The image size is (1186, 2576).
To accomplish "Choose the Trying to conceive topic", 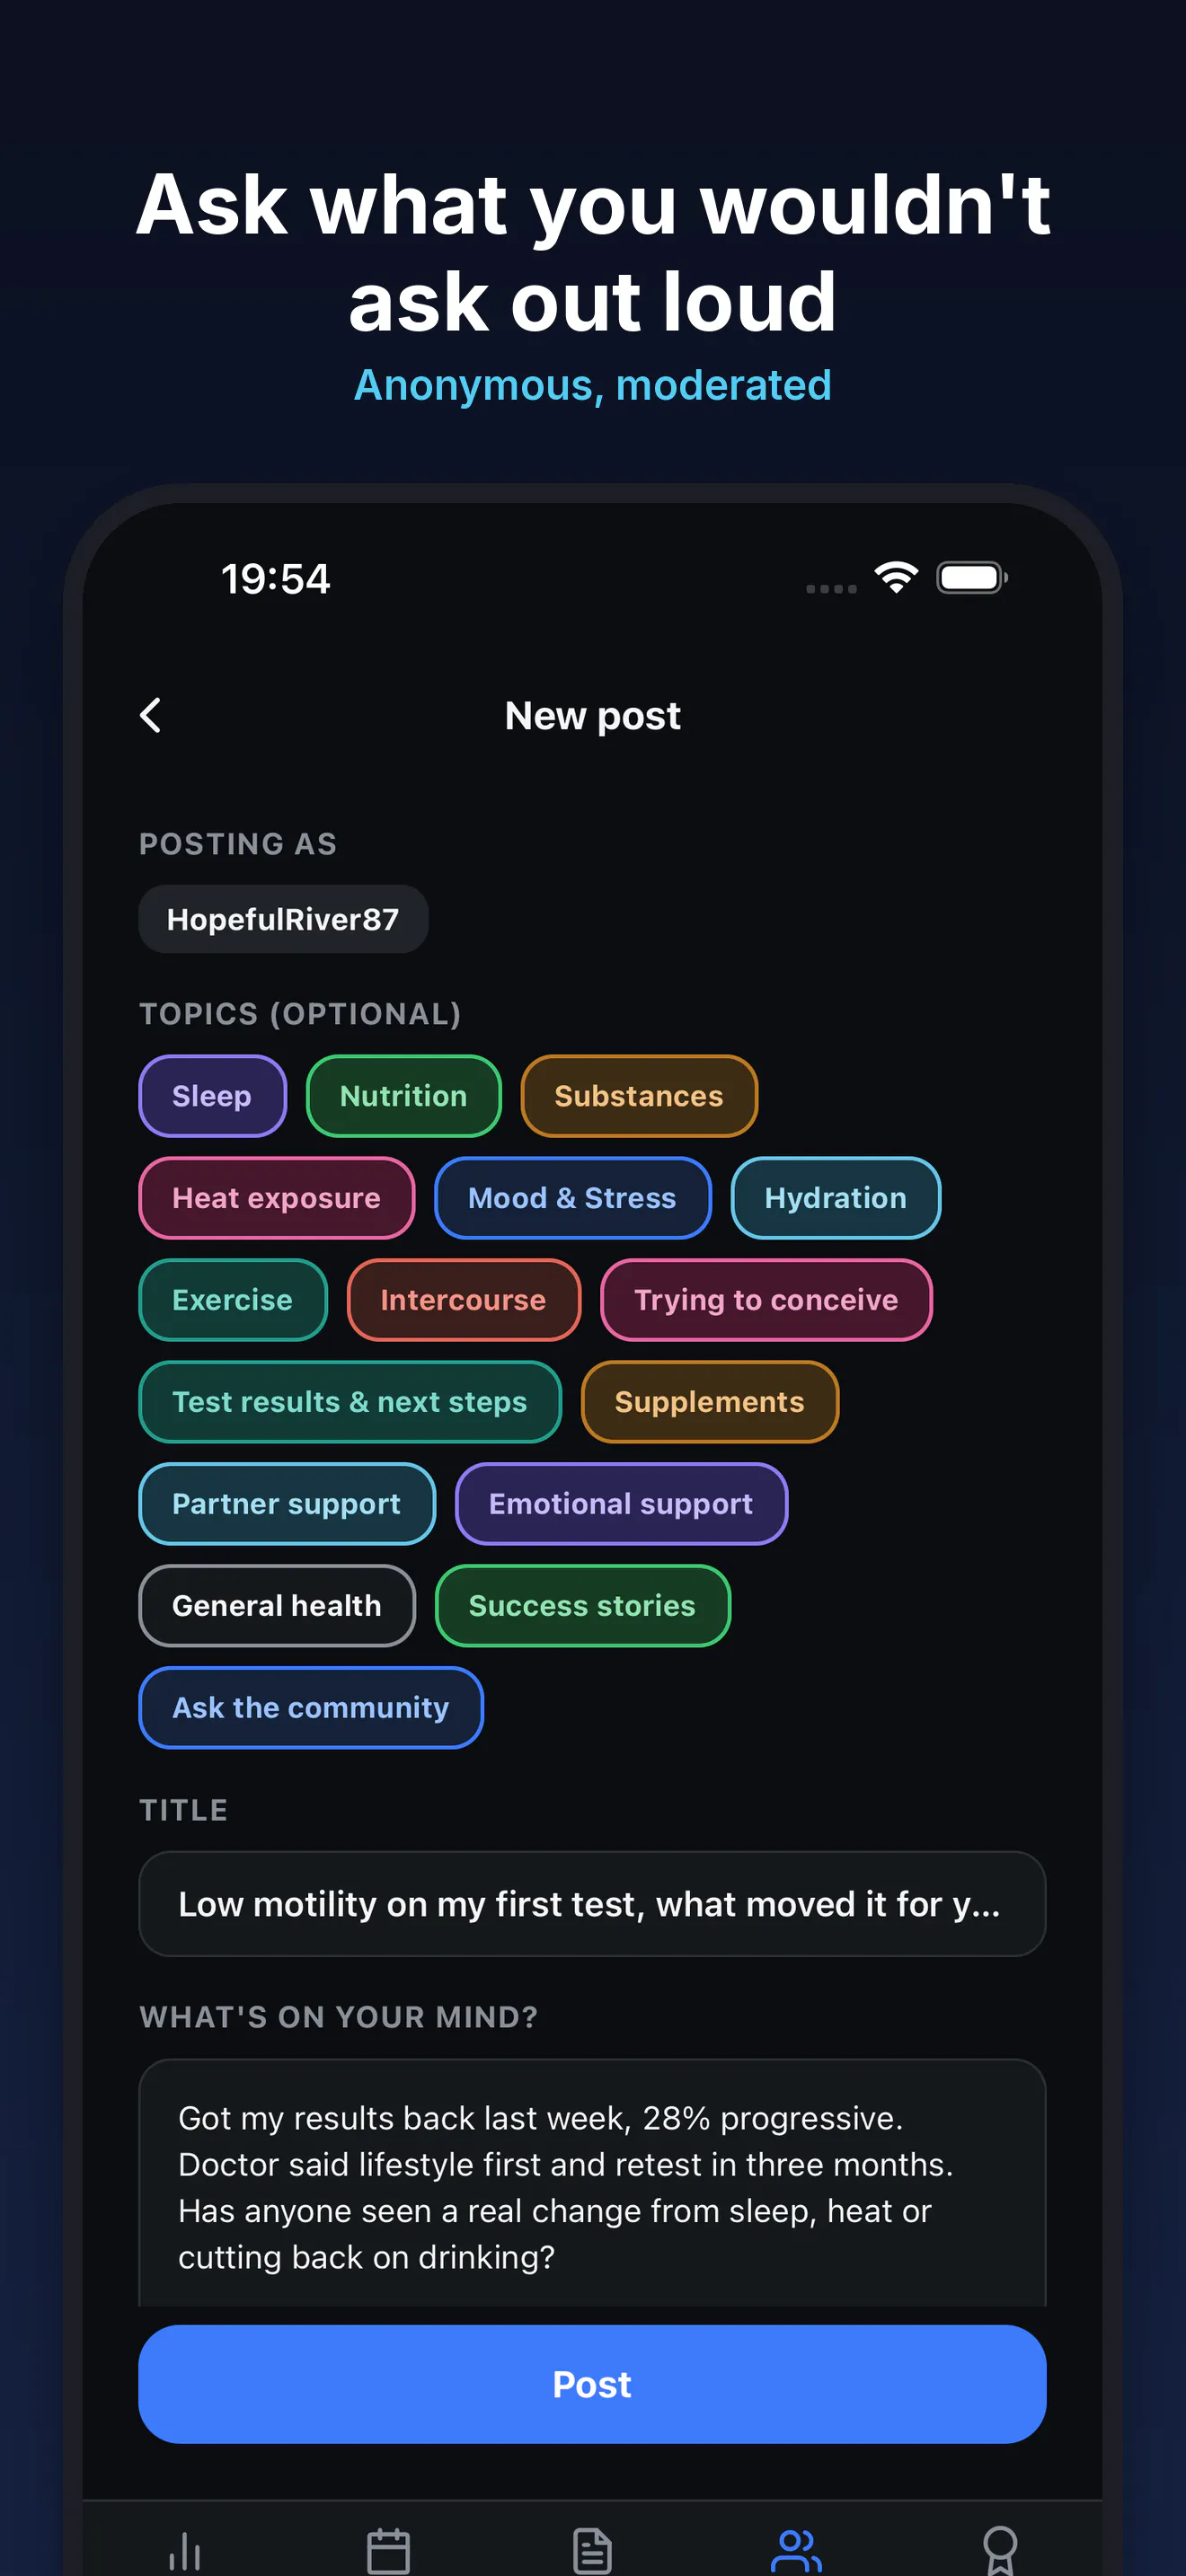I will coord(766,1300).
